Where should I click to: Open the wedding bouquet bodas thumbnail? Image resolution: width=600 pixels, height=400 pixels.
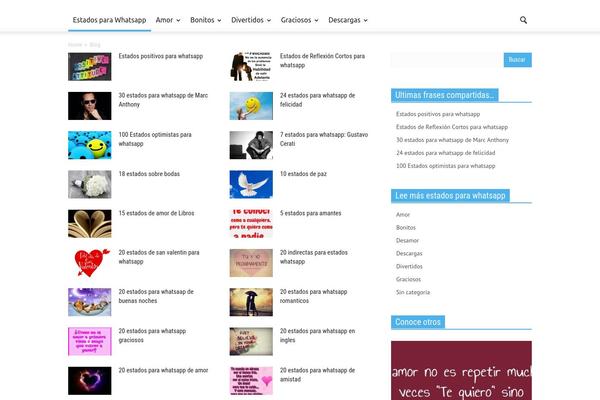[x=89, y=184]
